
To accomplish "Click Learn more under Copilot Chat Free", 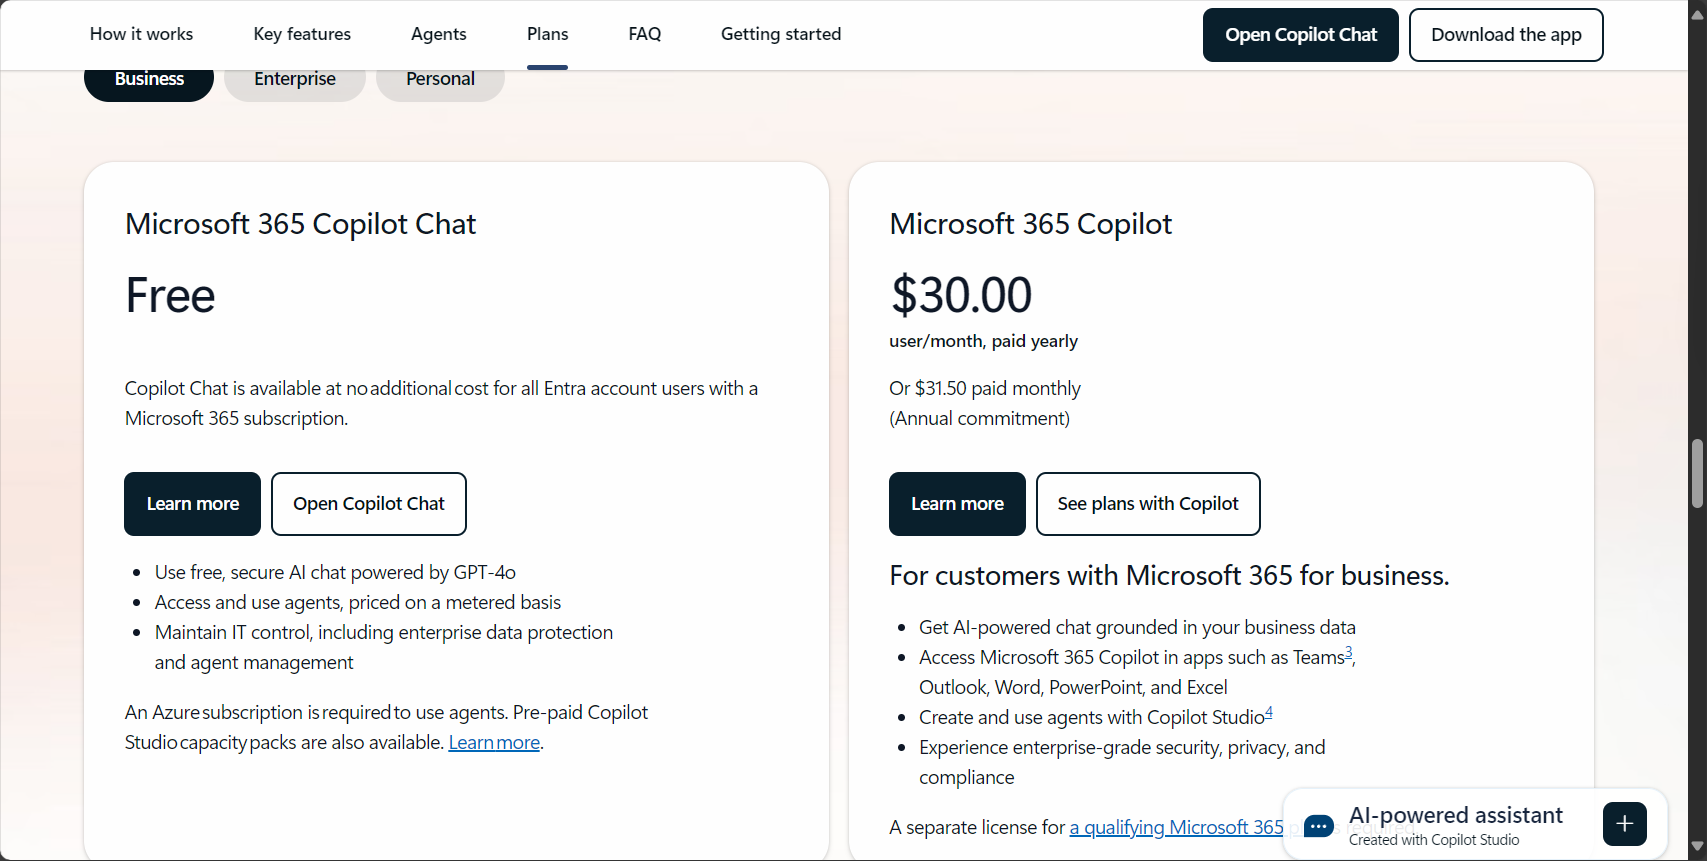I will (x=193, y=504).
